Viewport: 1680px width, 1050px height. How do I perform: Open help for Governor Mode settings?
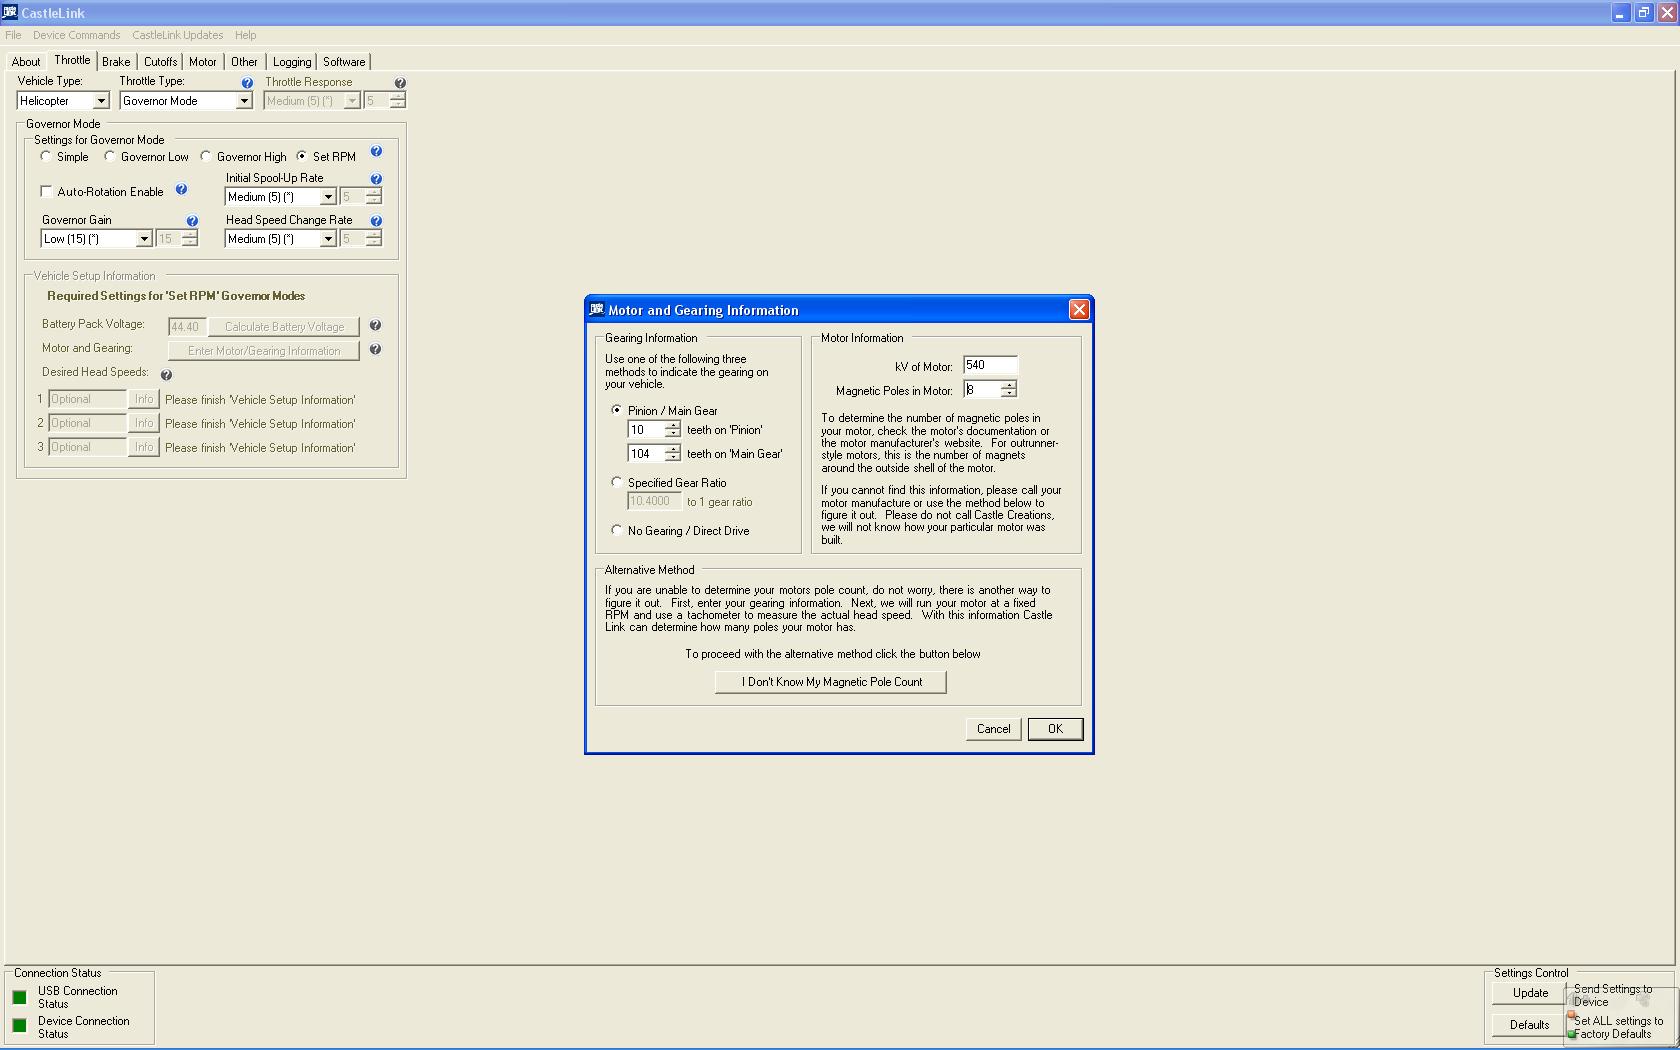coord(376,152)
